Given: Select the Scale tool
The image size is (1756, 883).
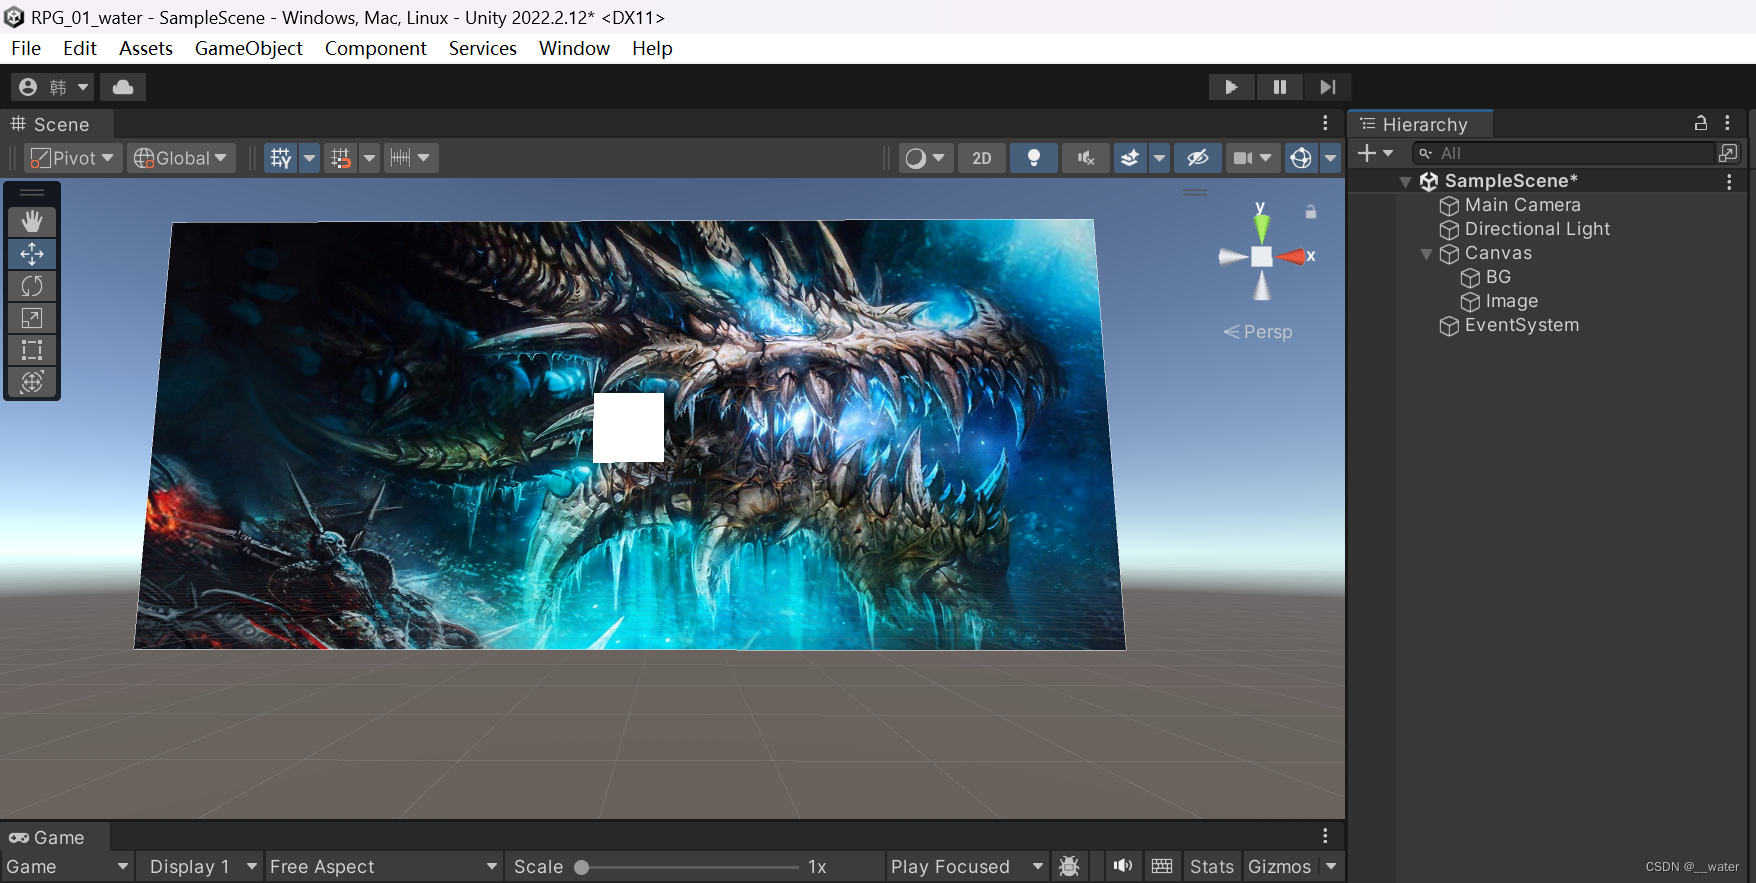Looking at the screenshot, I should click(32, 318).
